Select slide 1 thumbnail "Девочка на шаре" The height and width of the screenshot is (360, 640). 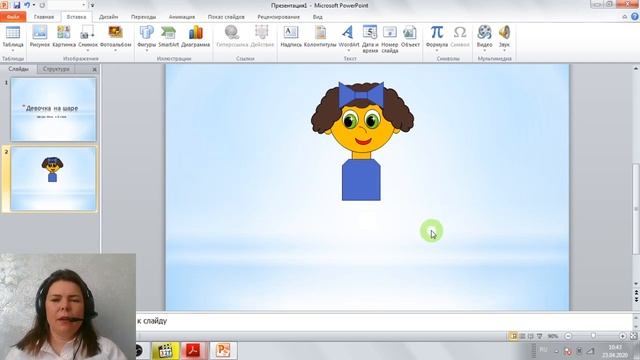pyautogui.click(x=53, y=109)
